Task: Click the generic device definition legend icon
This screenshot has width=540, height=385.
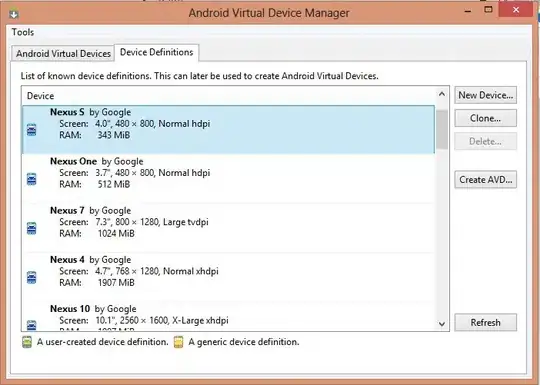Action: (x=178, y=342)
